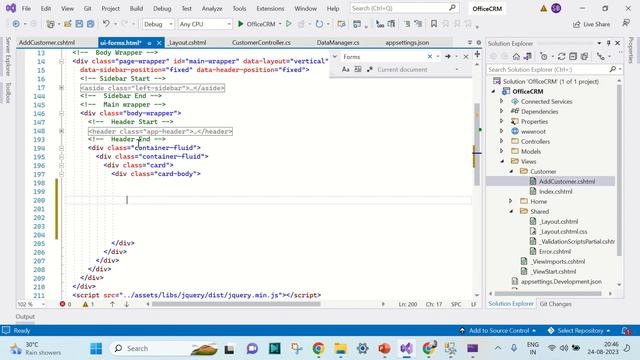Open the Debug configuration dropdown
The height and width of the screenshot is (360, 640).
click(x=158, y=24)
